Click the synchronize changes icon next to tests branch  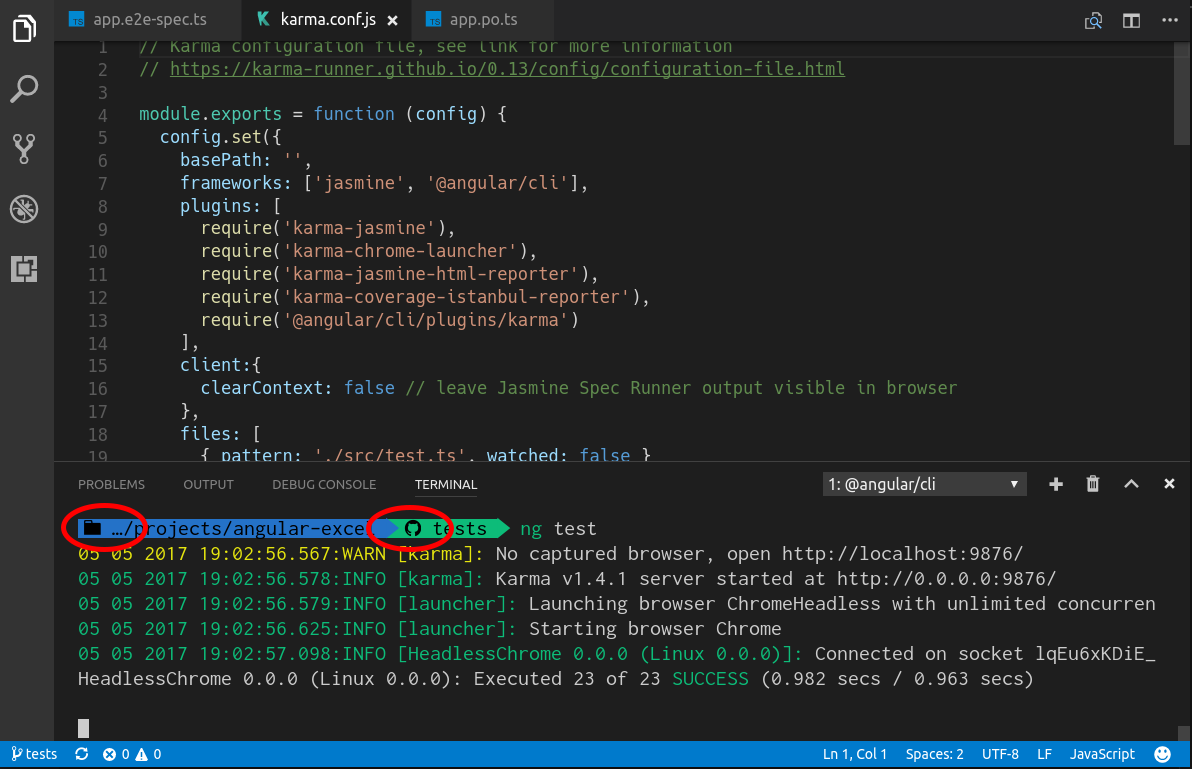tap(81, 754)
